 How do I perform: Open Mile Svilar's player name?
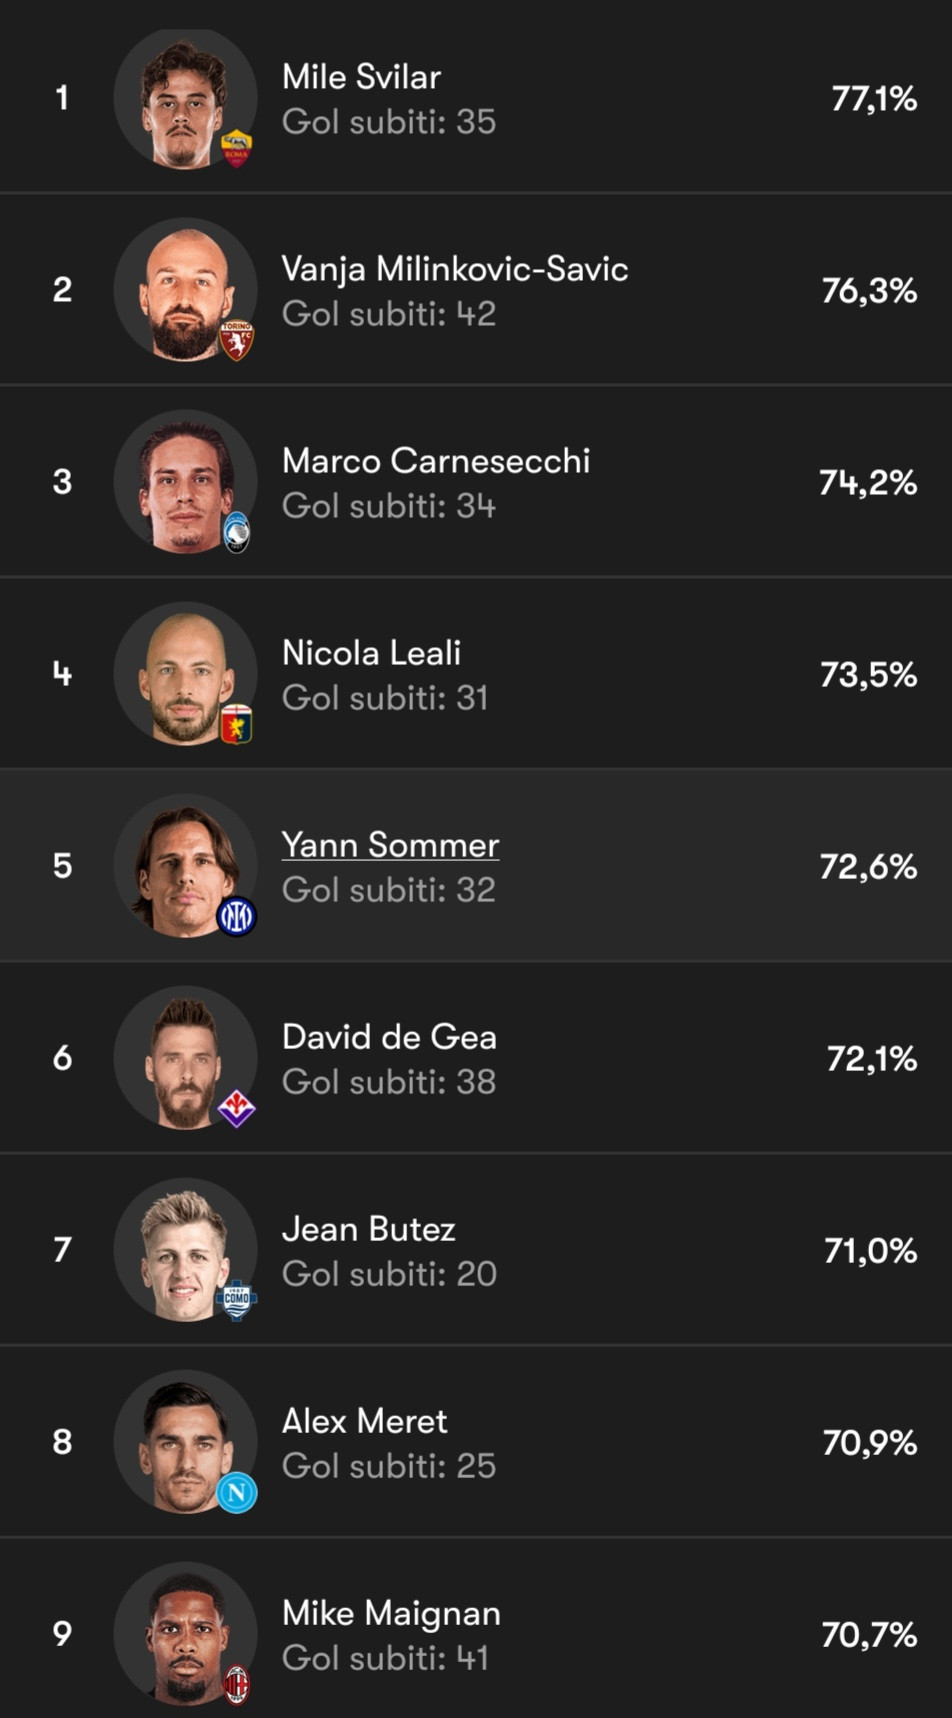point(361,77)
